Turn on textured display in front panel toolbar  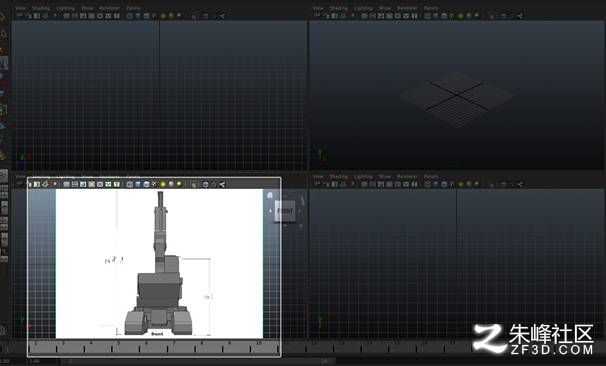pyautogui.click(x=154, y=184)
